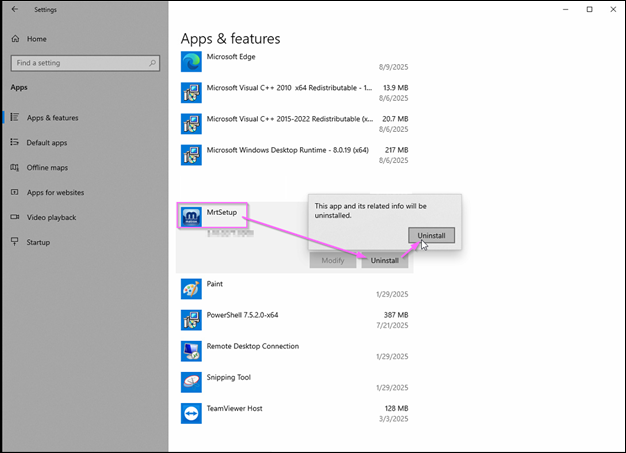Click the Microsoft Edge app icon
This screenshot has width=626, height=453.
[x=191, y=62]
